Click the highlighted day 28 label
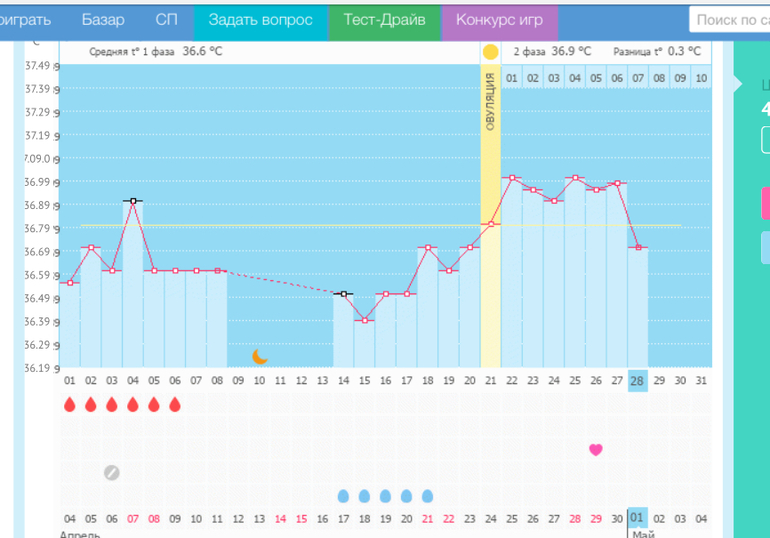The height and width of the screenshot is (538, 770). pos(638,380)
